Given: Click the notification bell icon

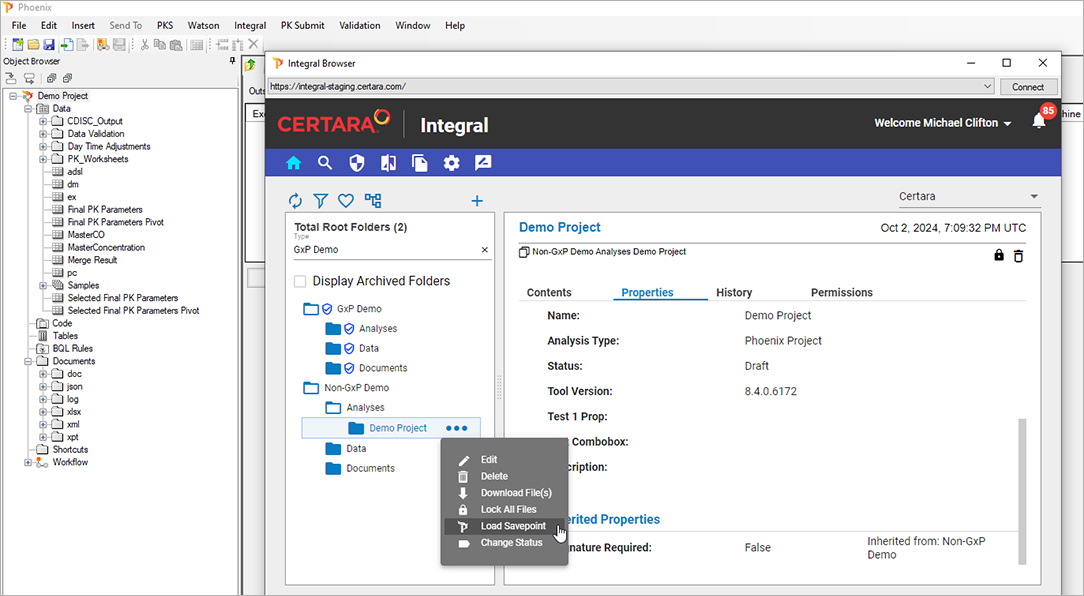Looking at the screenshot, I should point(1039,121).
